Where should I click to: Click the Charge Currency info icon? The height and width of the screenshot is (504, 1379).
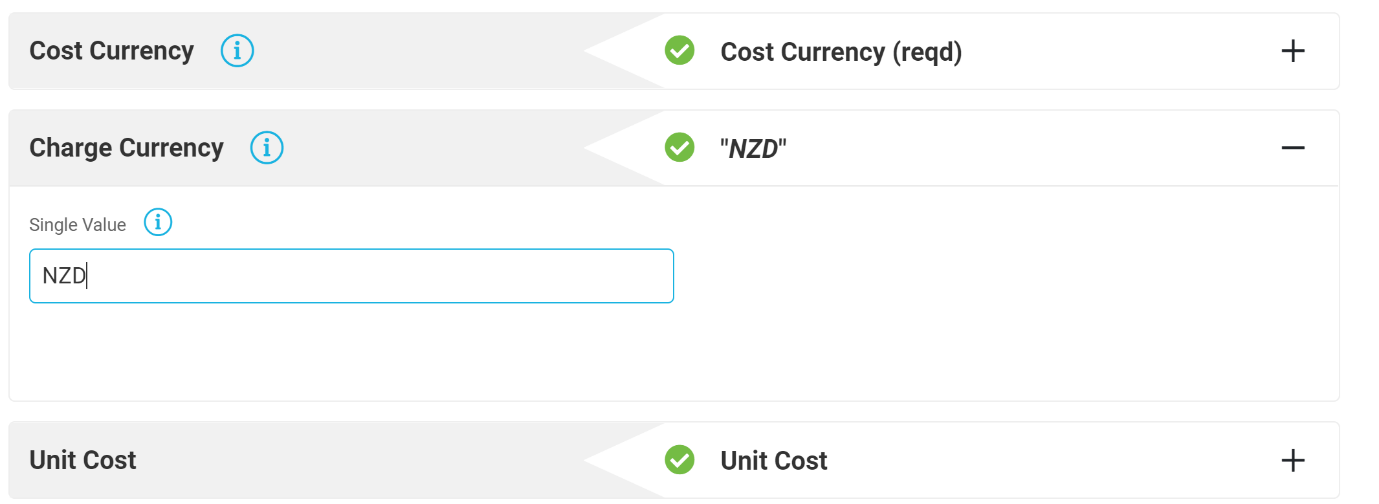point(267,148)
